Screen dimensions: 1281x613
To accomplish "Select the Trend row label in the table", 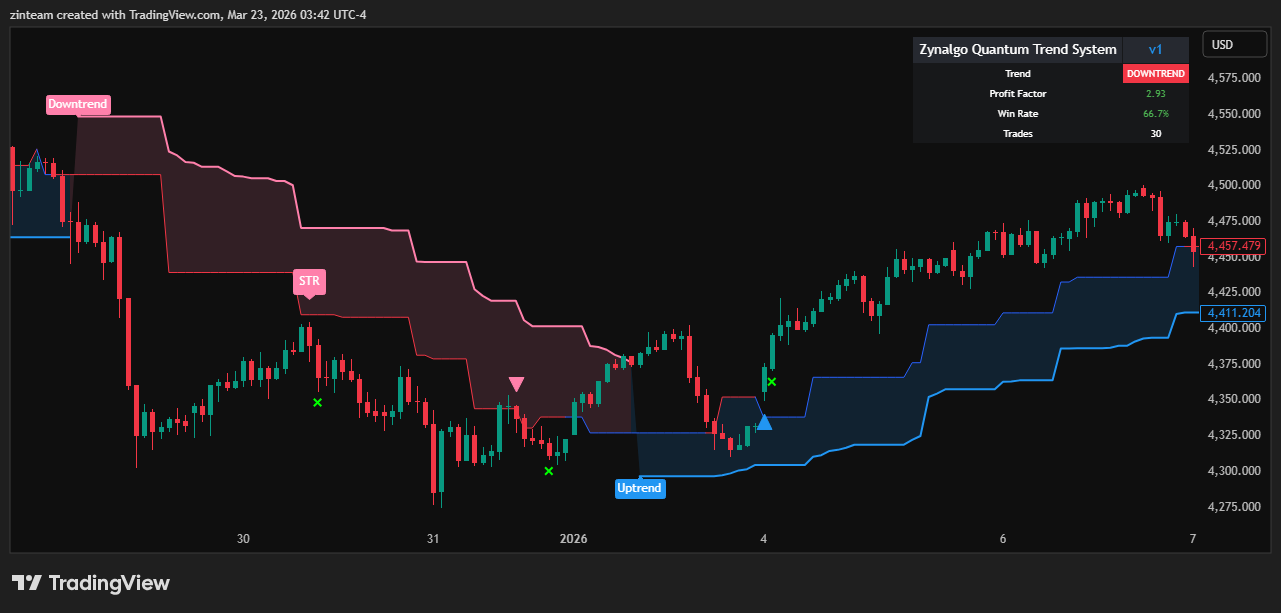I will [x=1018, y=73].
